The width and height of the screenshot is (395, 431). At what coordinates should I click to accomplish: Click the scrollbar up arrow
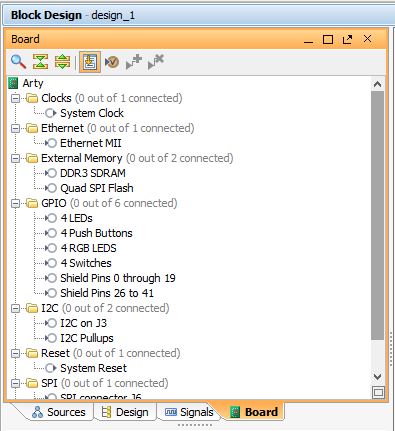(x=377, y=84)
